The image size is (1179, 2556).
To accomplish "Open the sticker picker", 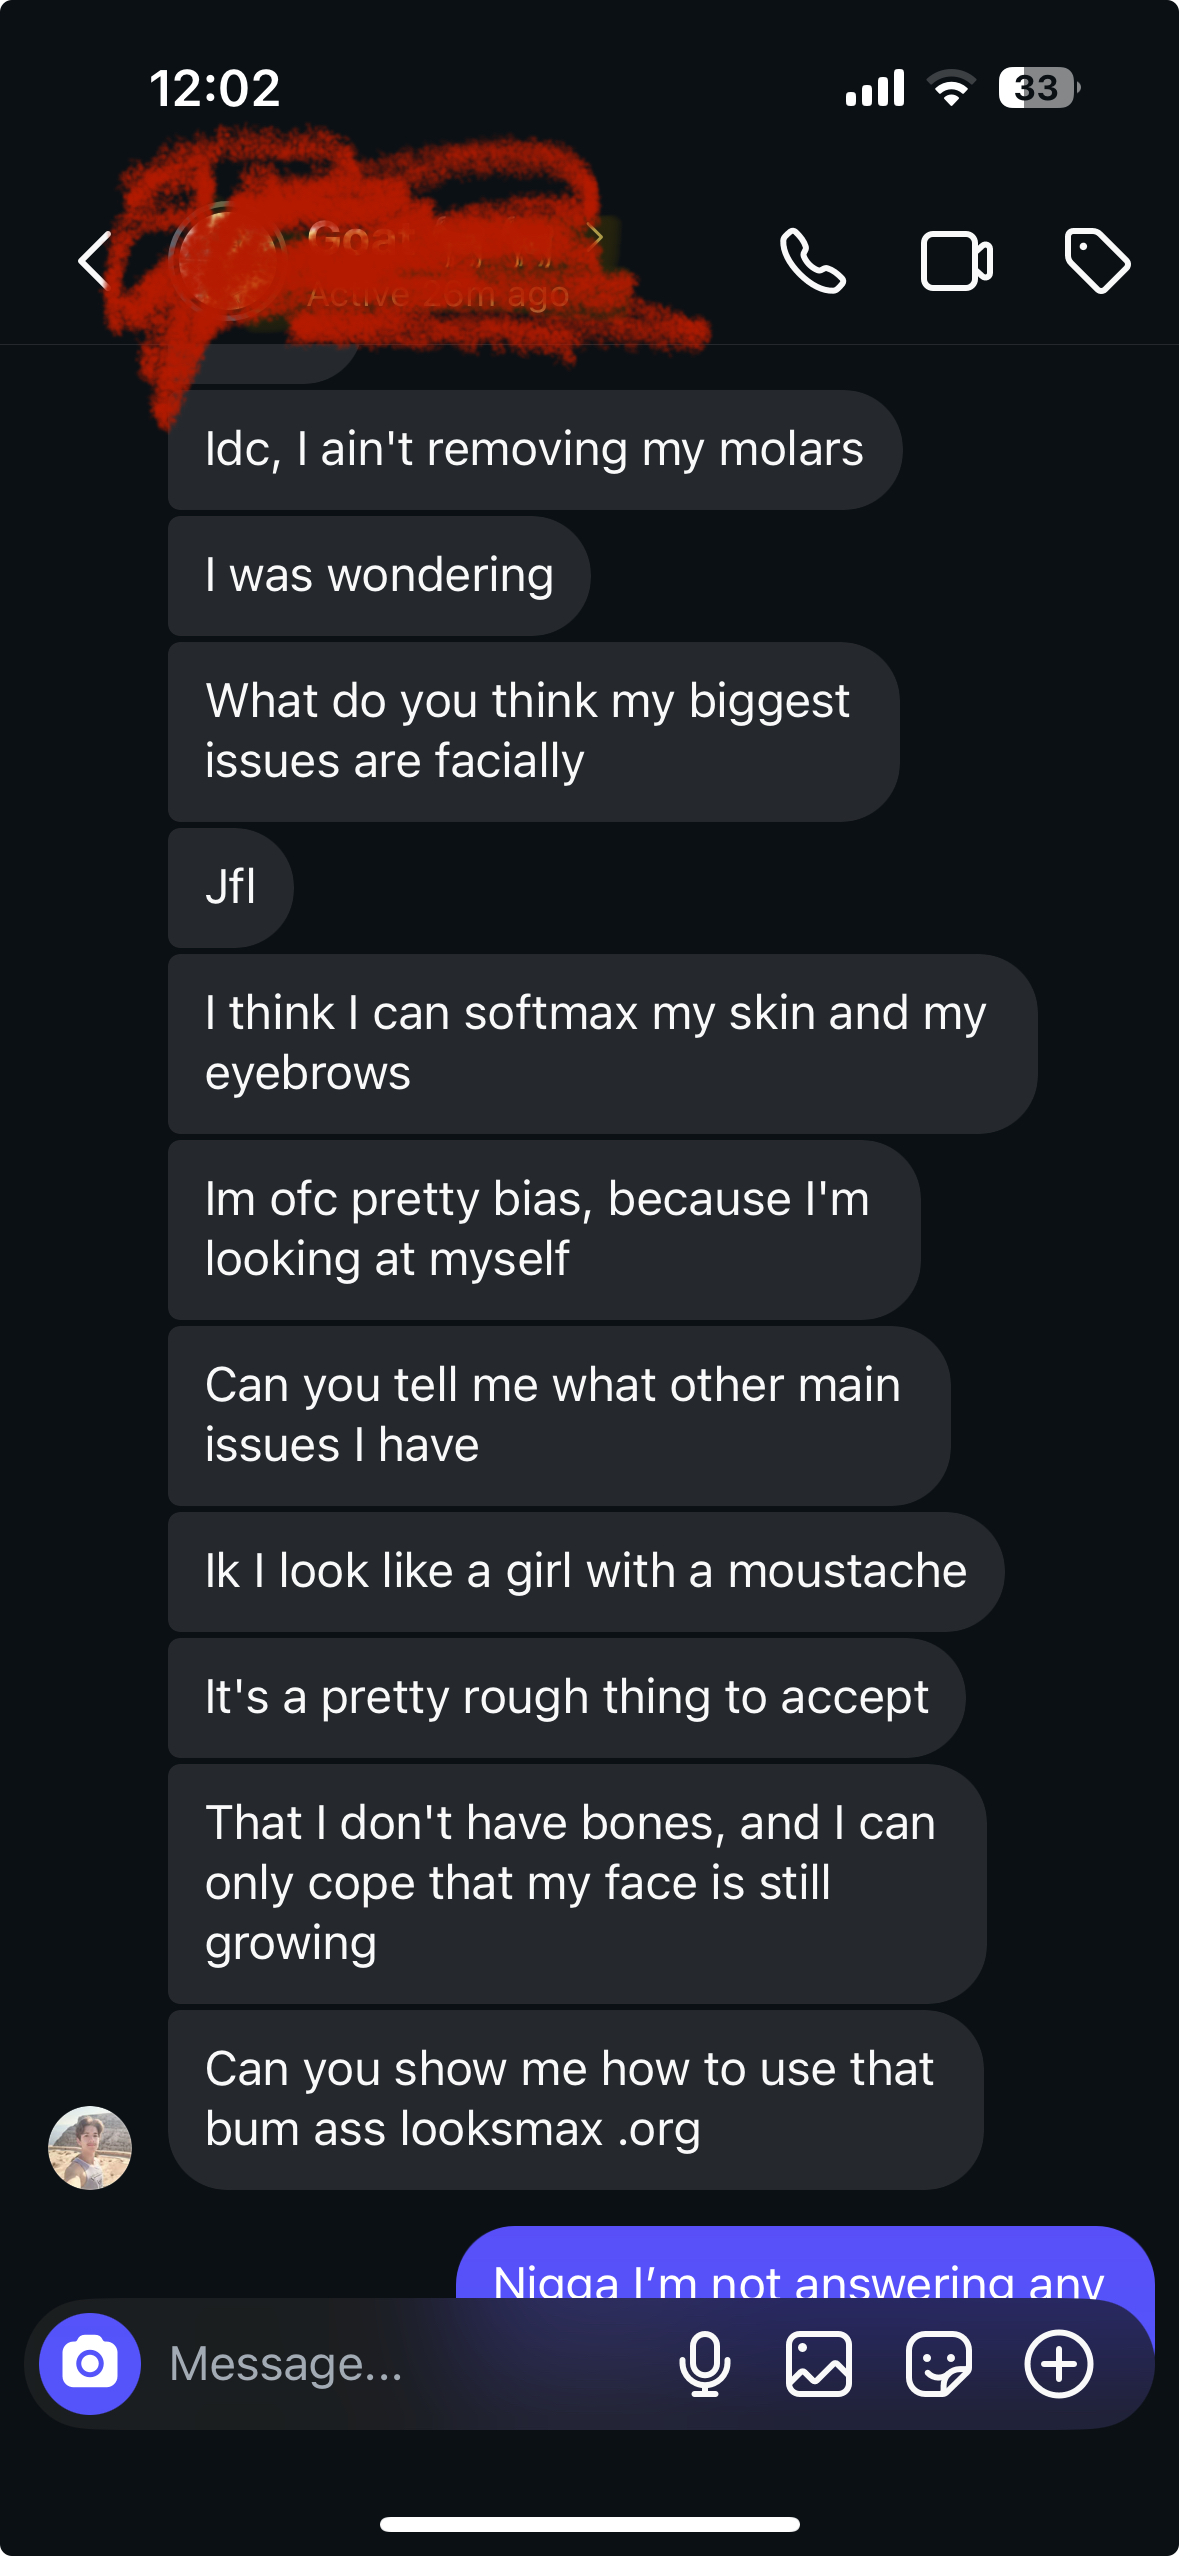I will tap(938, 2364).
